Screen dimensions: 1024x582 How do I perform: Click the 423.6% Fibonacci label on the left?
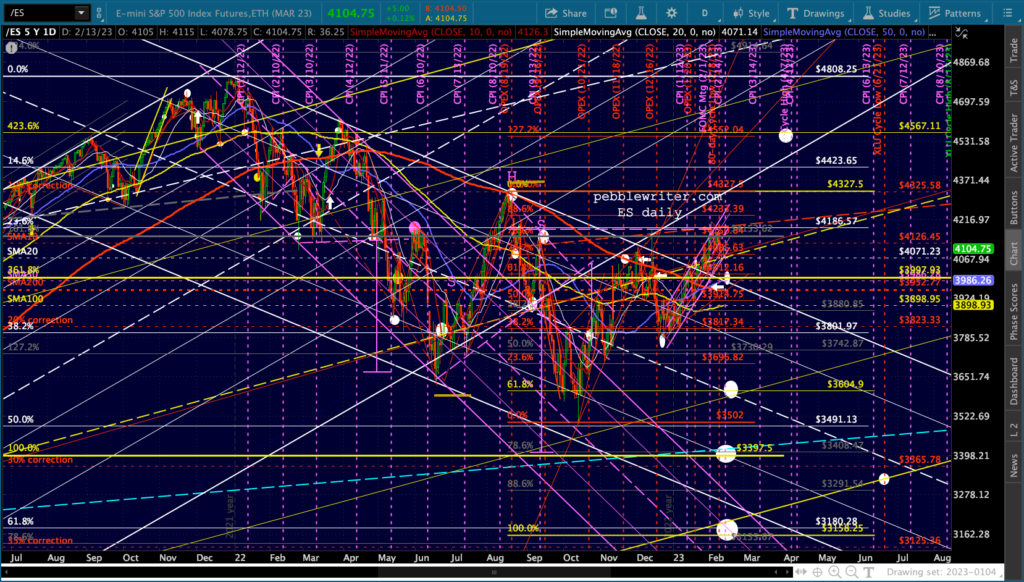coord(23,126)
